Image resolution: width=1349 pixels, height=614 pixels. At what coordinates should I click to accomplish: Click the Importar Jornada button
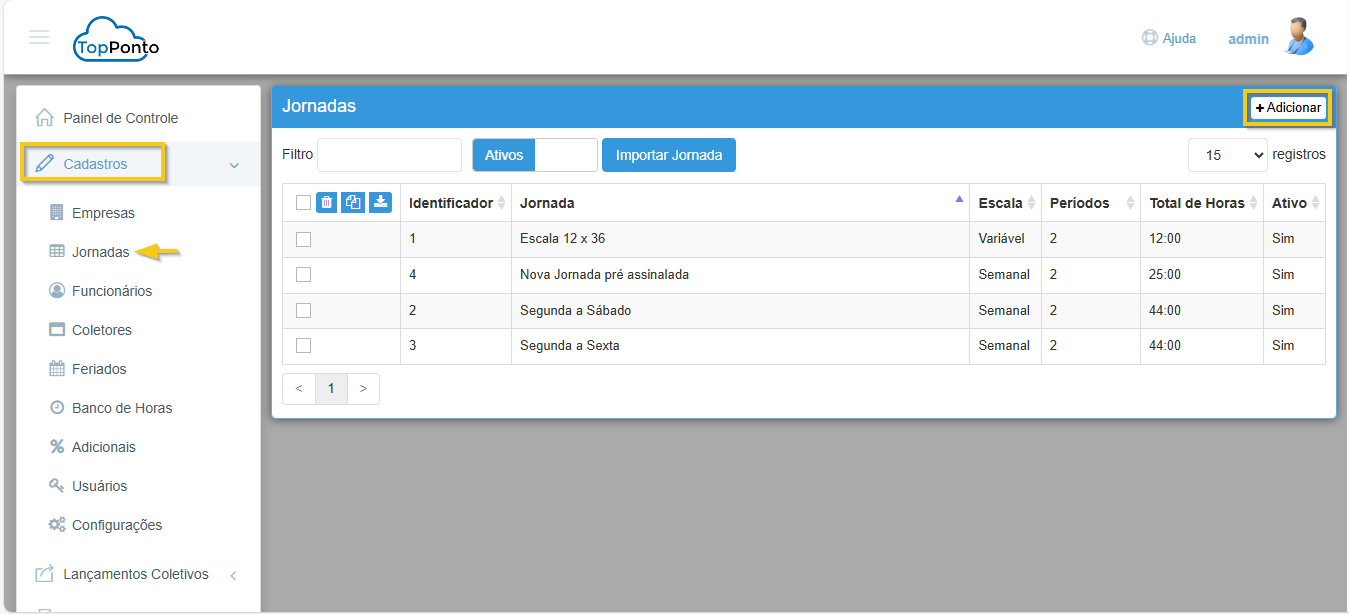click(x=669, y=155)
